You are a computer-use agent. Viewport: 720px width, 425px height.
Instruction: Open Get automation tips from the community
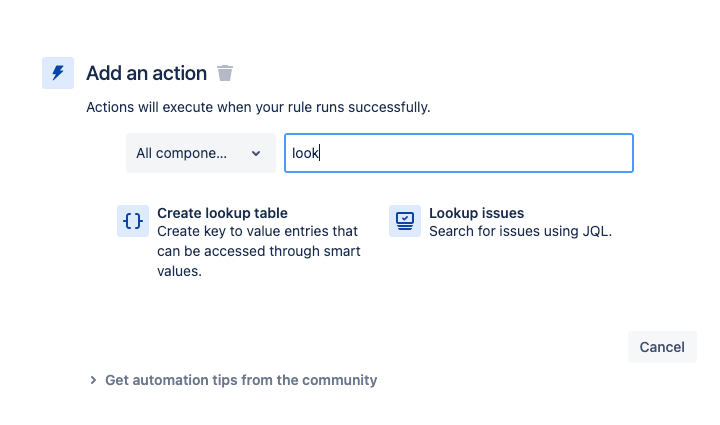(x=241, y=380)
